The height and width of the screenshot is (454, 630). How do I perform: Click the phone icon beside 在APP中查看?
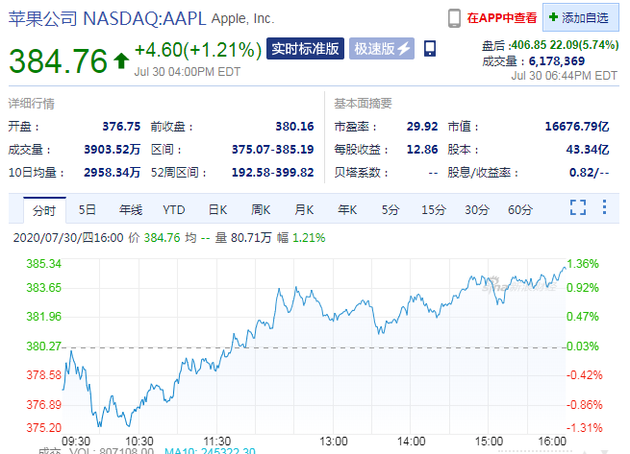[x=454, y=18]
